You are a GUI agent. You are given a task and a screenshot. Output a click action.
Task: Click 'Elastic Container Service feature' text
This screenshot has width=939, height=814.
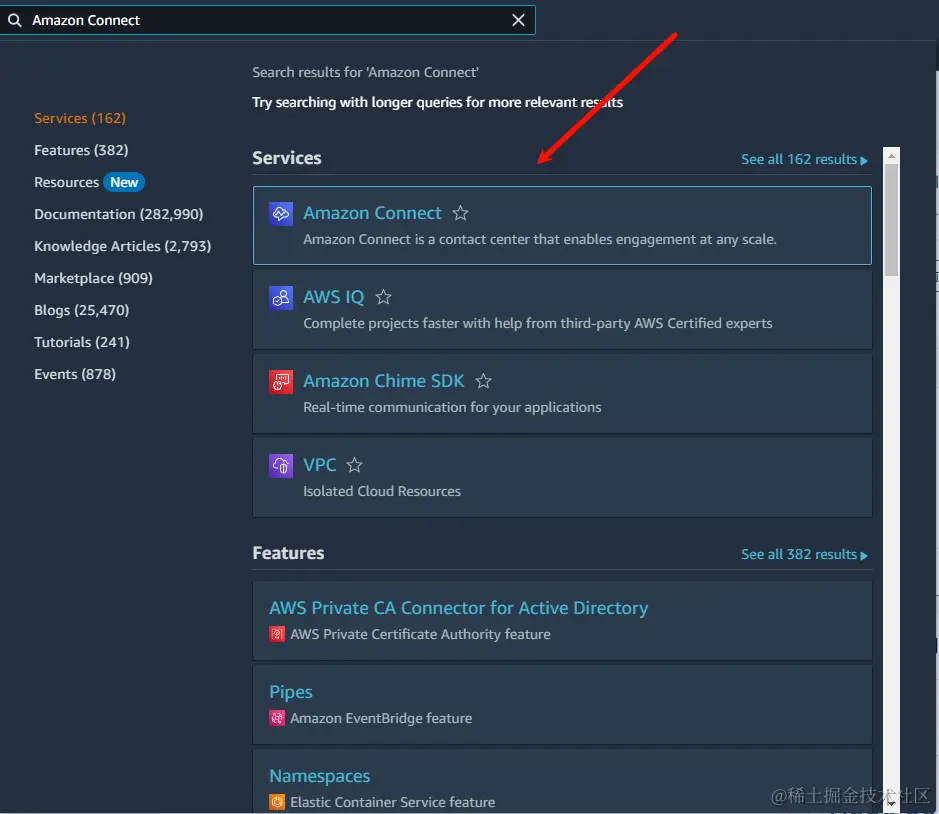393,802
